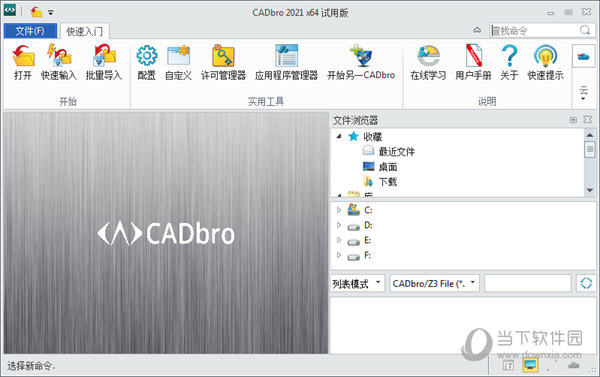Image resolution: width=600 pixels, height=377 pixels.
Task: Click the cloud icon in the ribbon
Action: click(x=584, y=57)
